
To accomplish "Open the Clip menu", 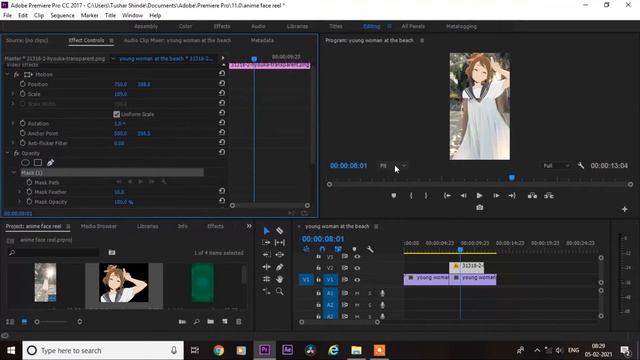I will 39,16.
